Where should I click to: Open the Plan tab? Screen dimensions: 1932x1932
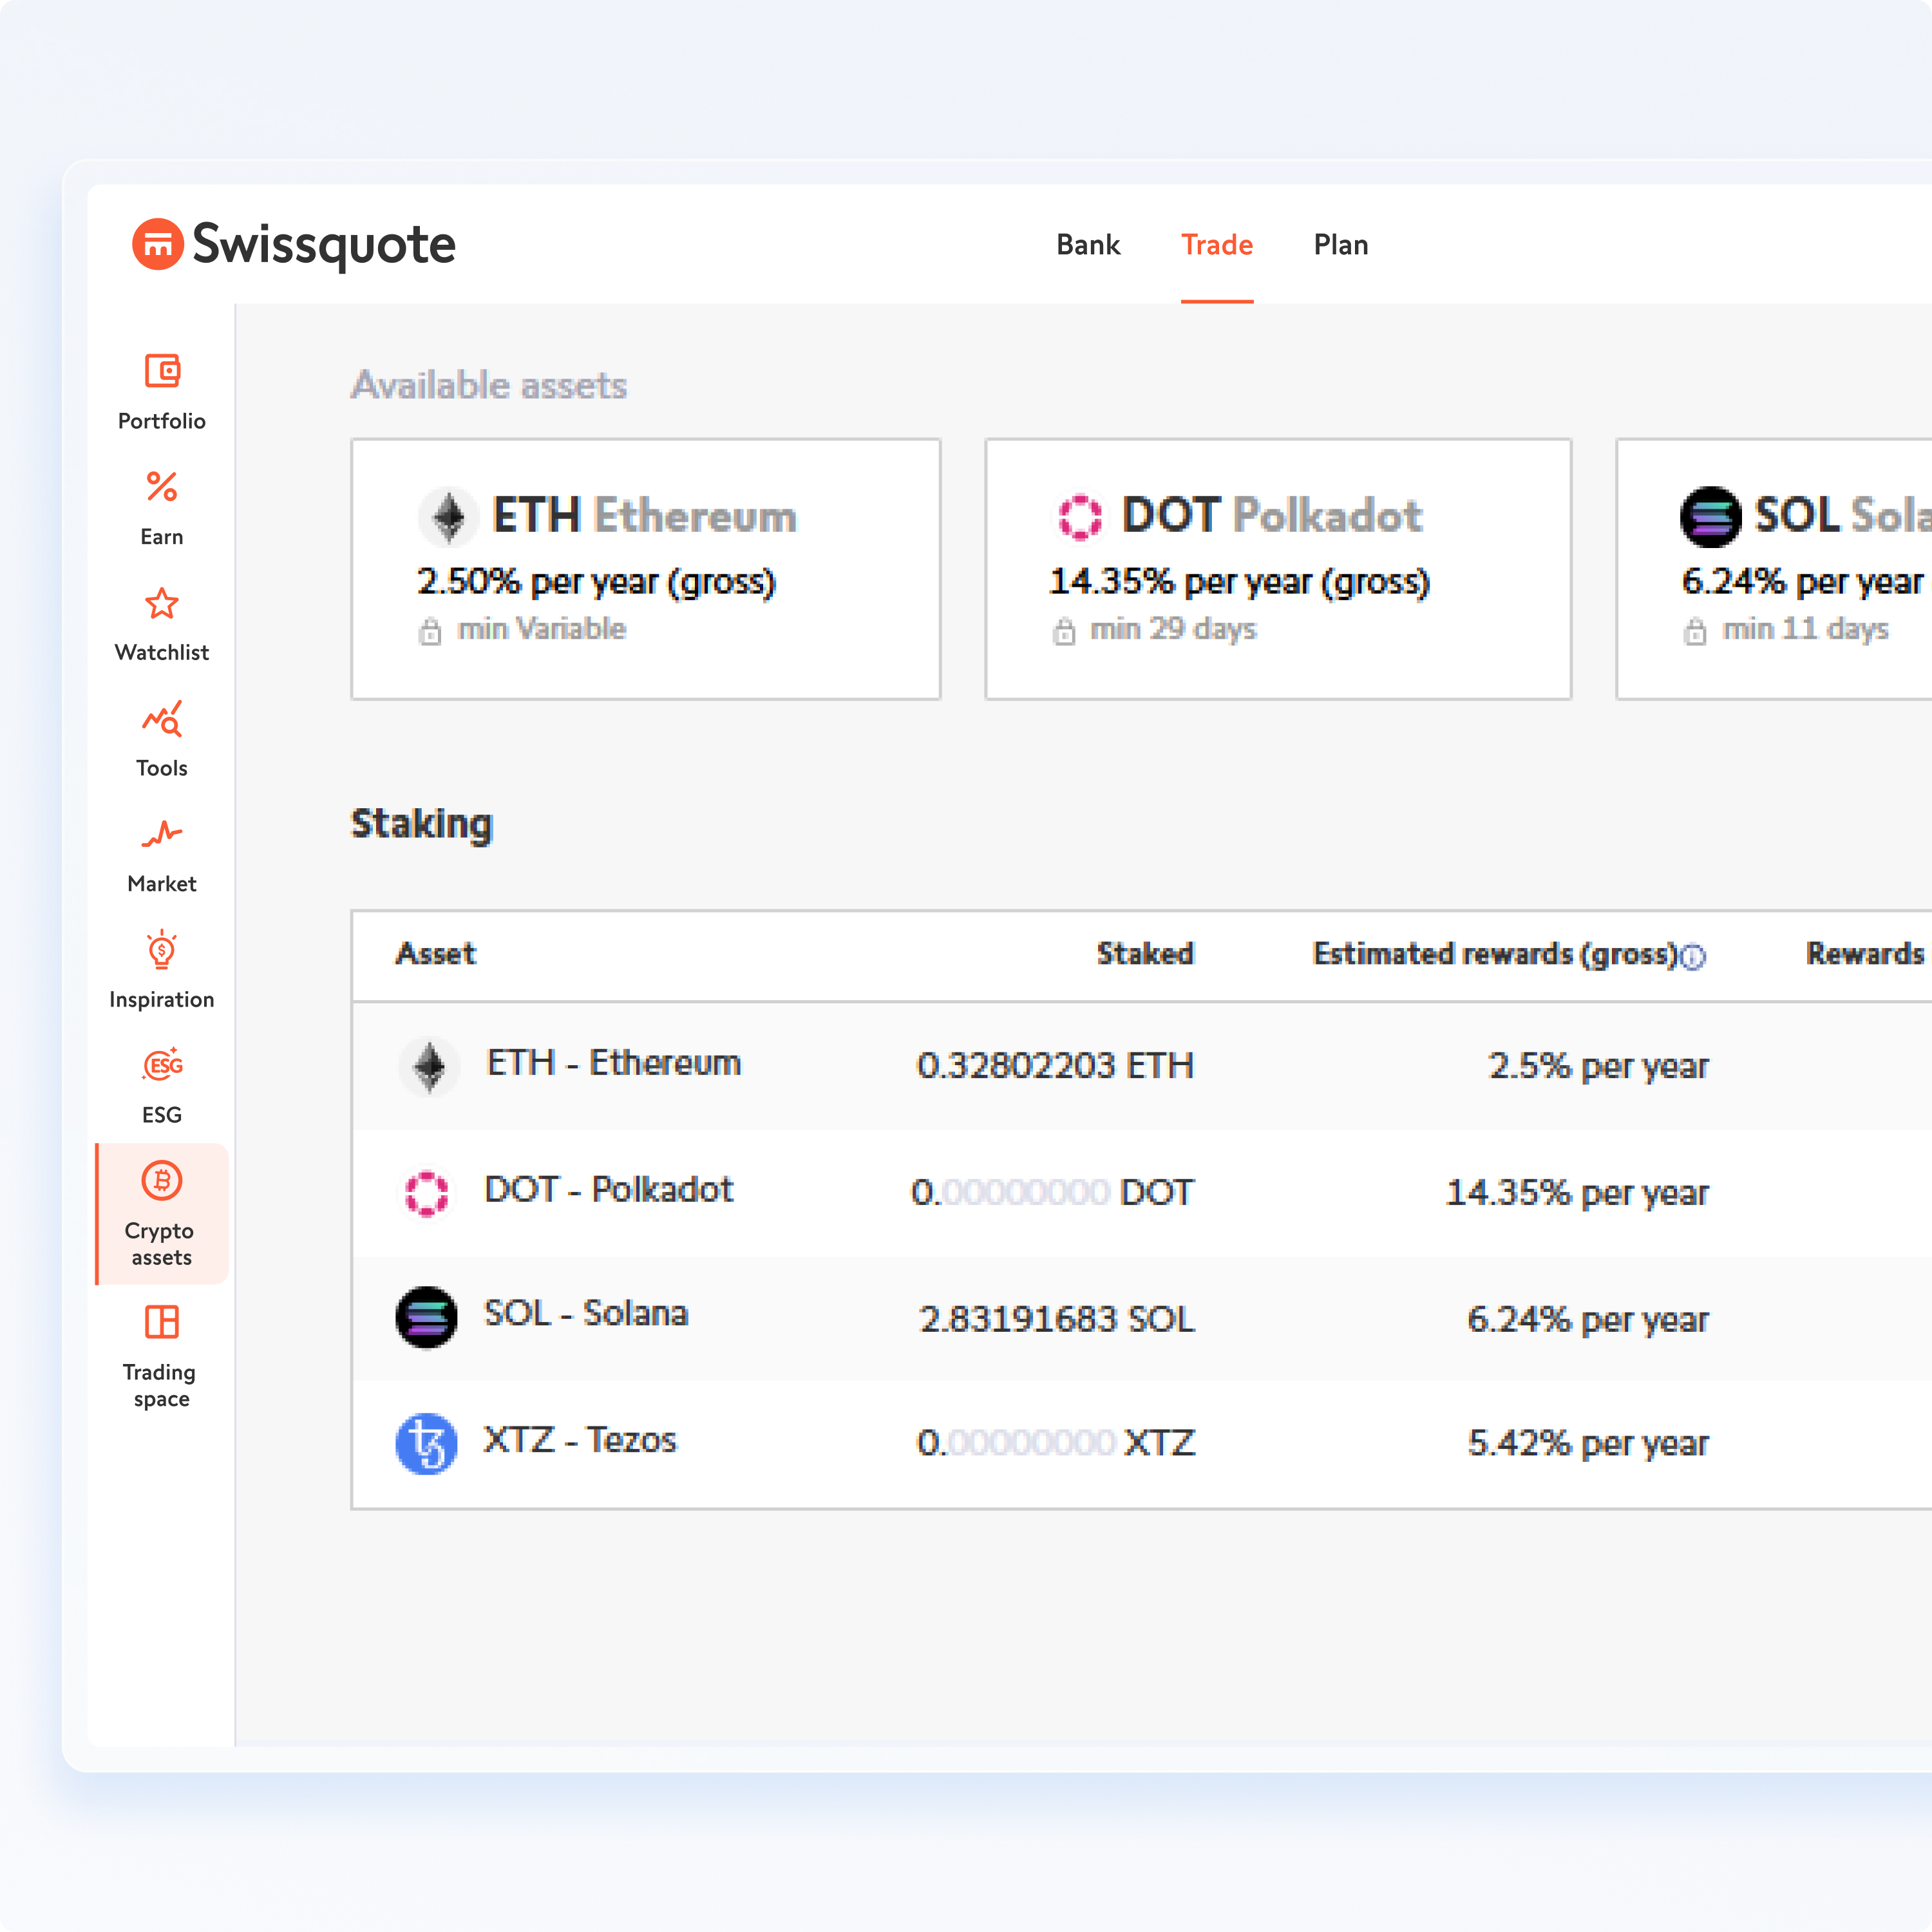pos(1340,244)
